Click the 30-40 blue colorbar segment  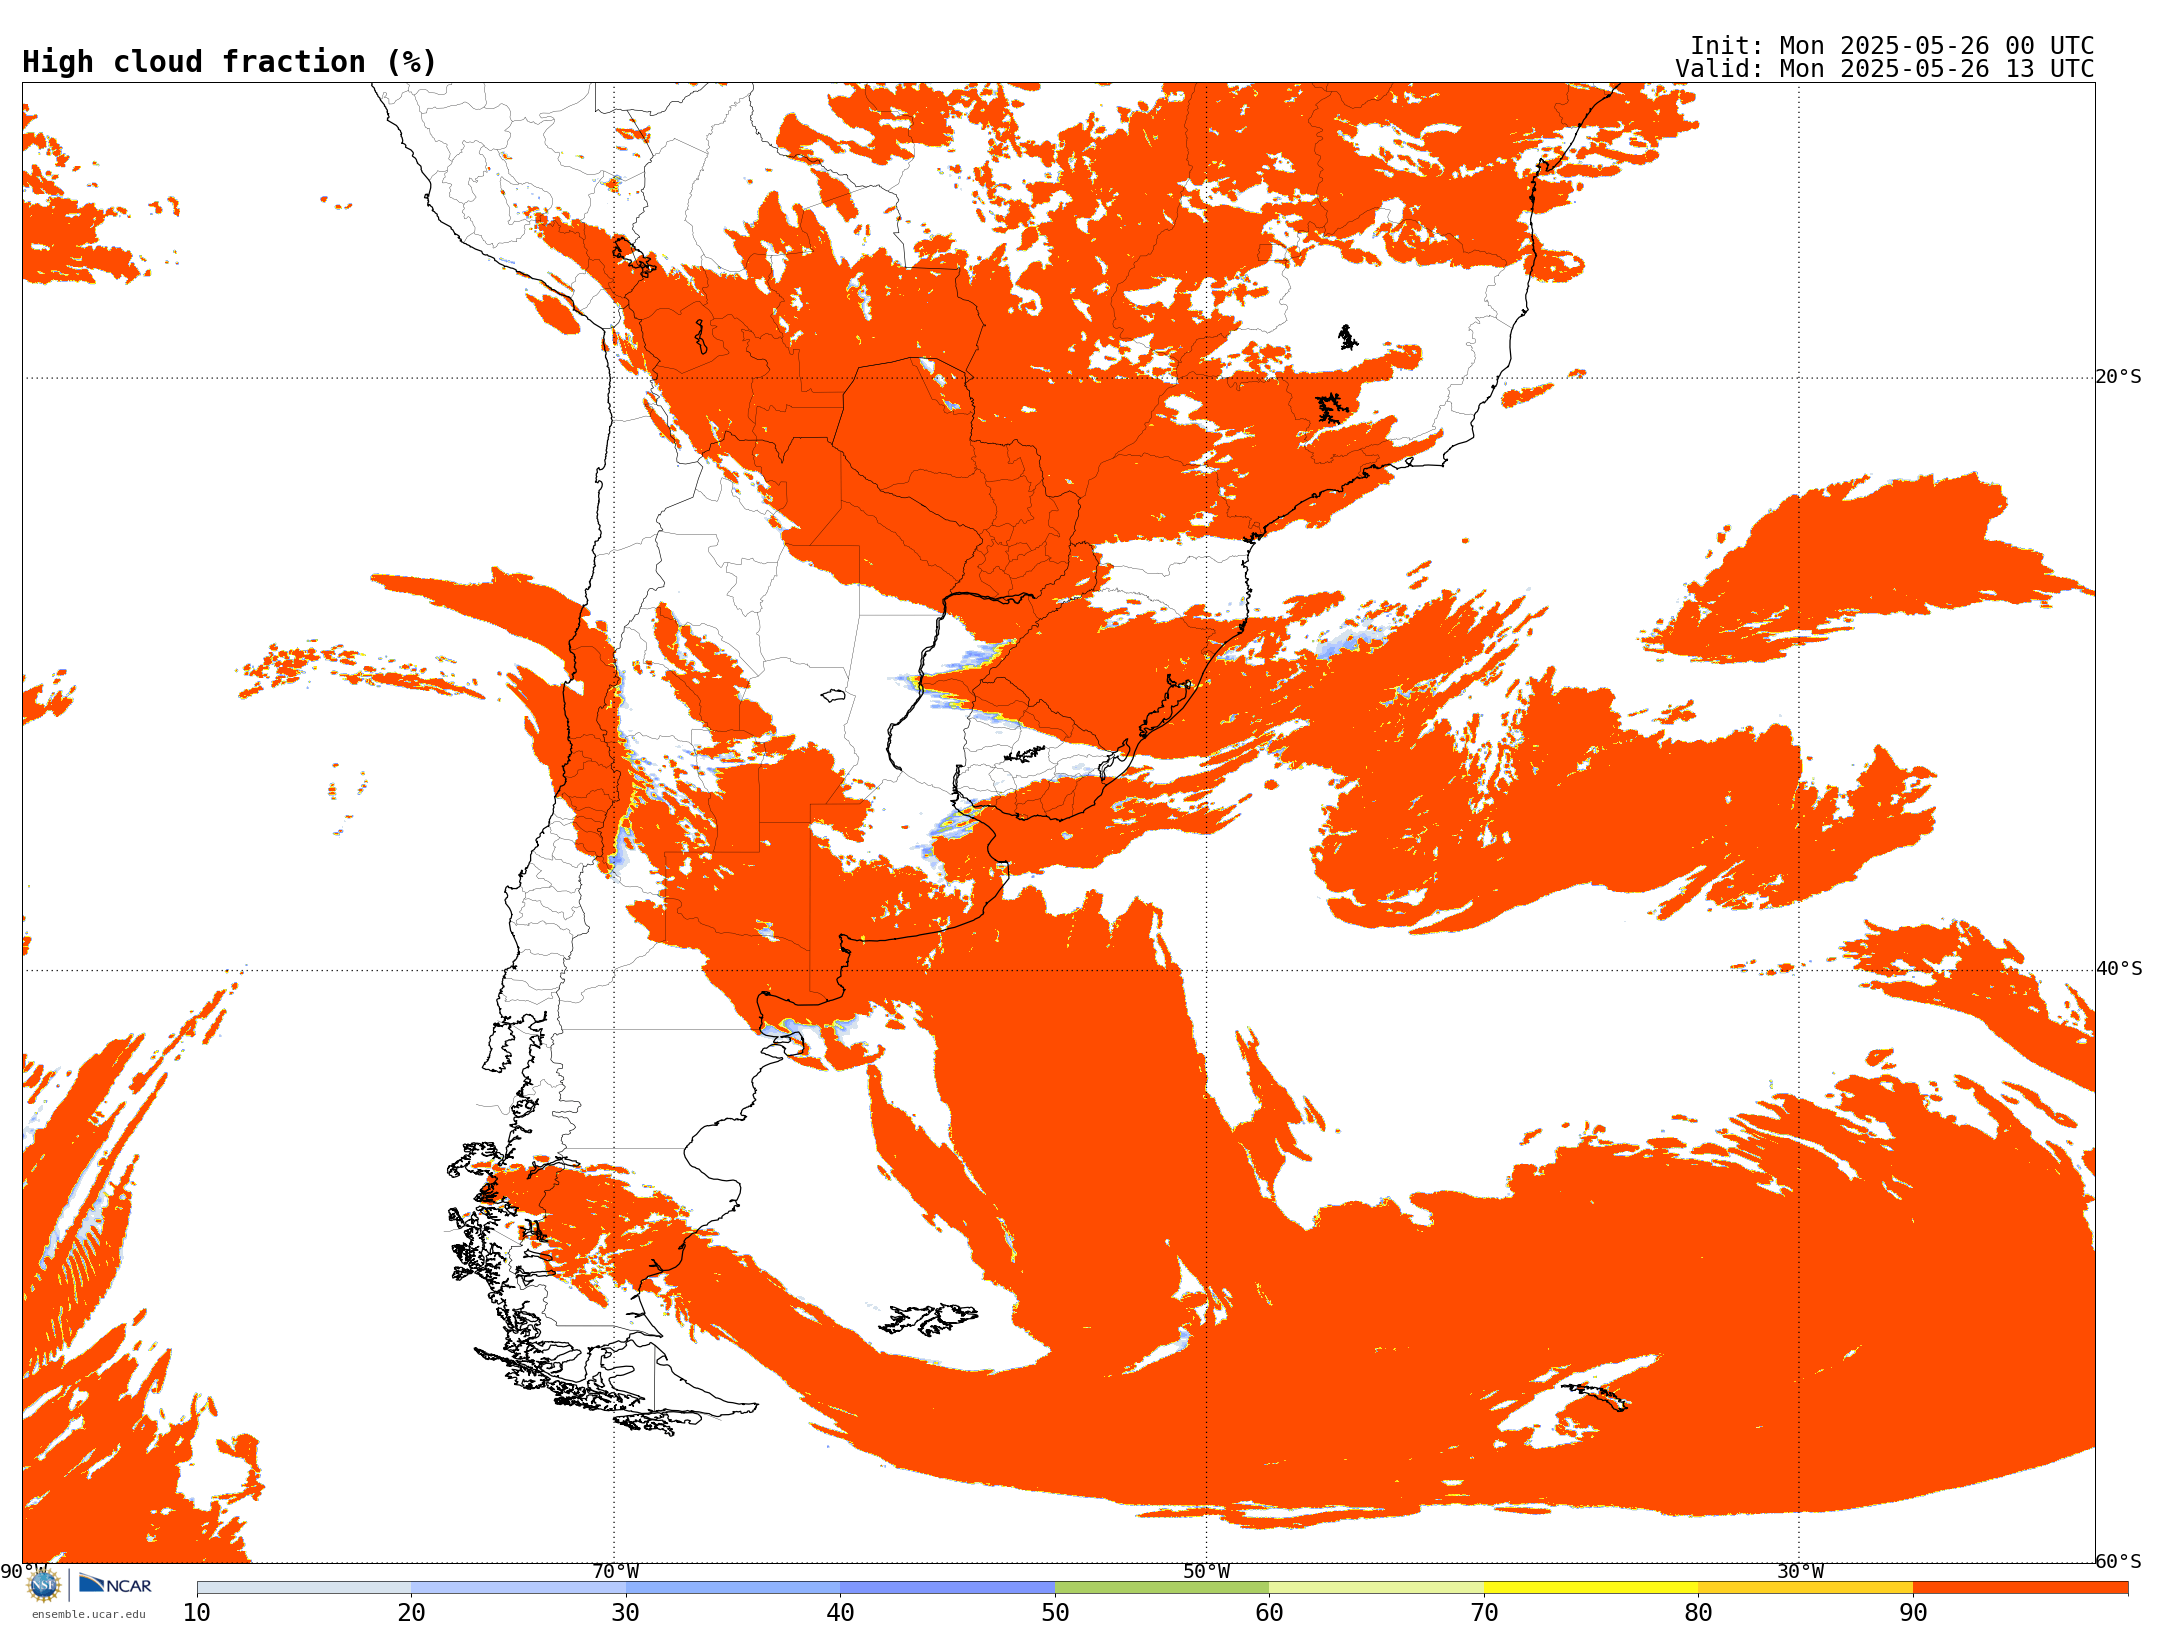(x=733, y=1588)
